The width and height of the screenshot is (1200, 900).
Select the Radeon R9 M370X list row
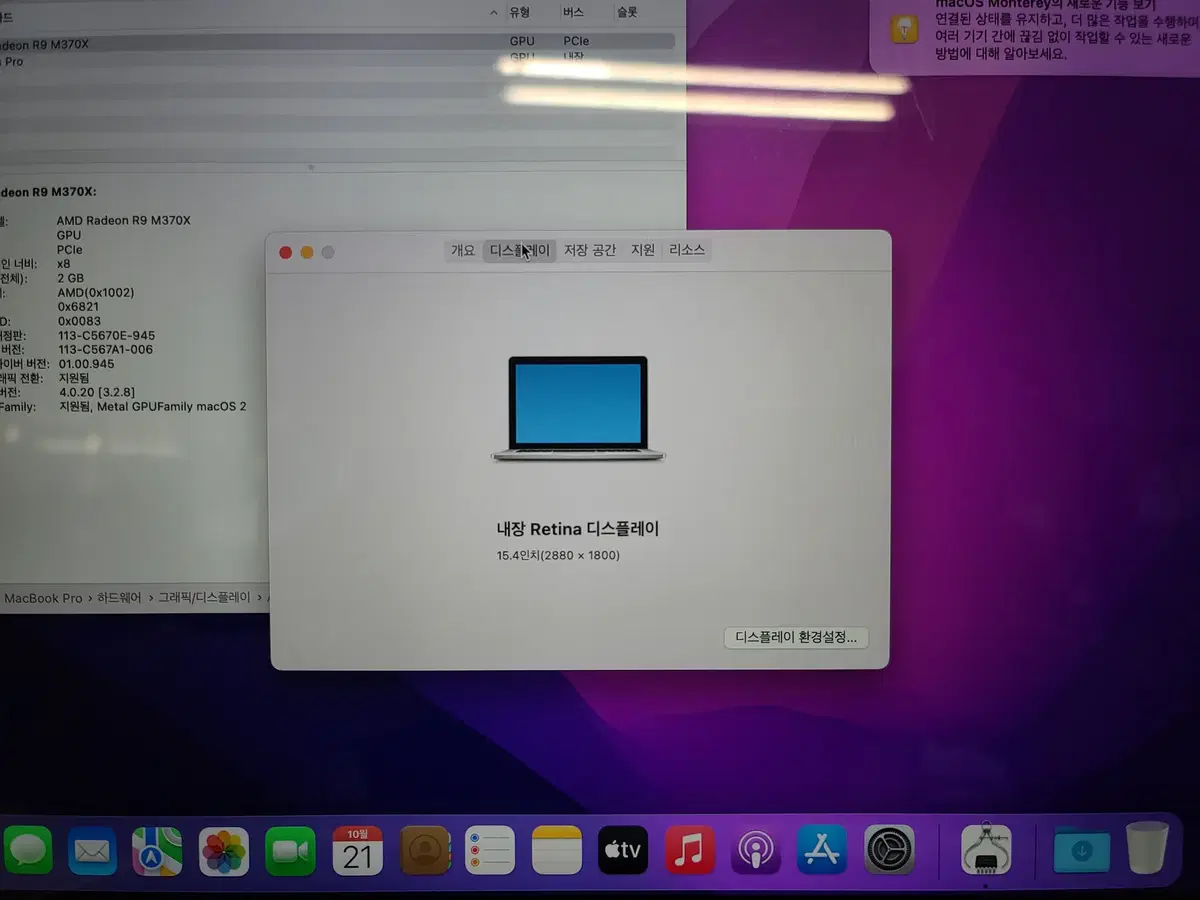pos(337,42)
